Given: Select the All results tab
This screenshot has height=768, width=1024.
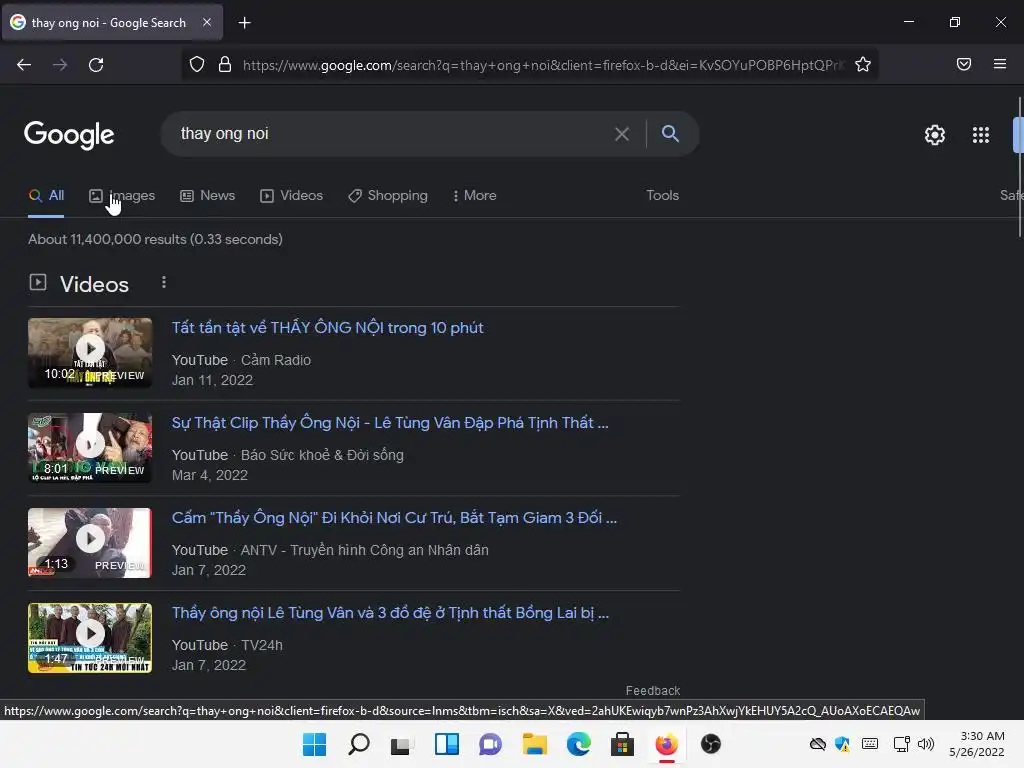Looking at the screenshot, I should click(x=46, y=195).
